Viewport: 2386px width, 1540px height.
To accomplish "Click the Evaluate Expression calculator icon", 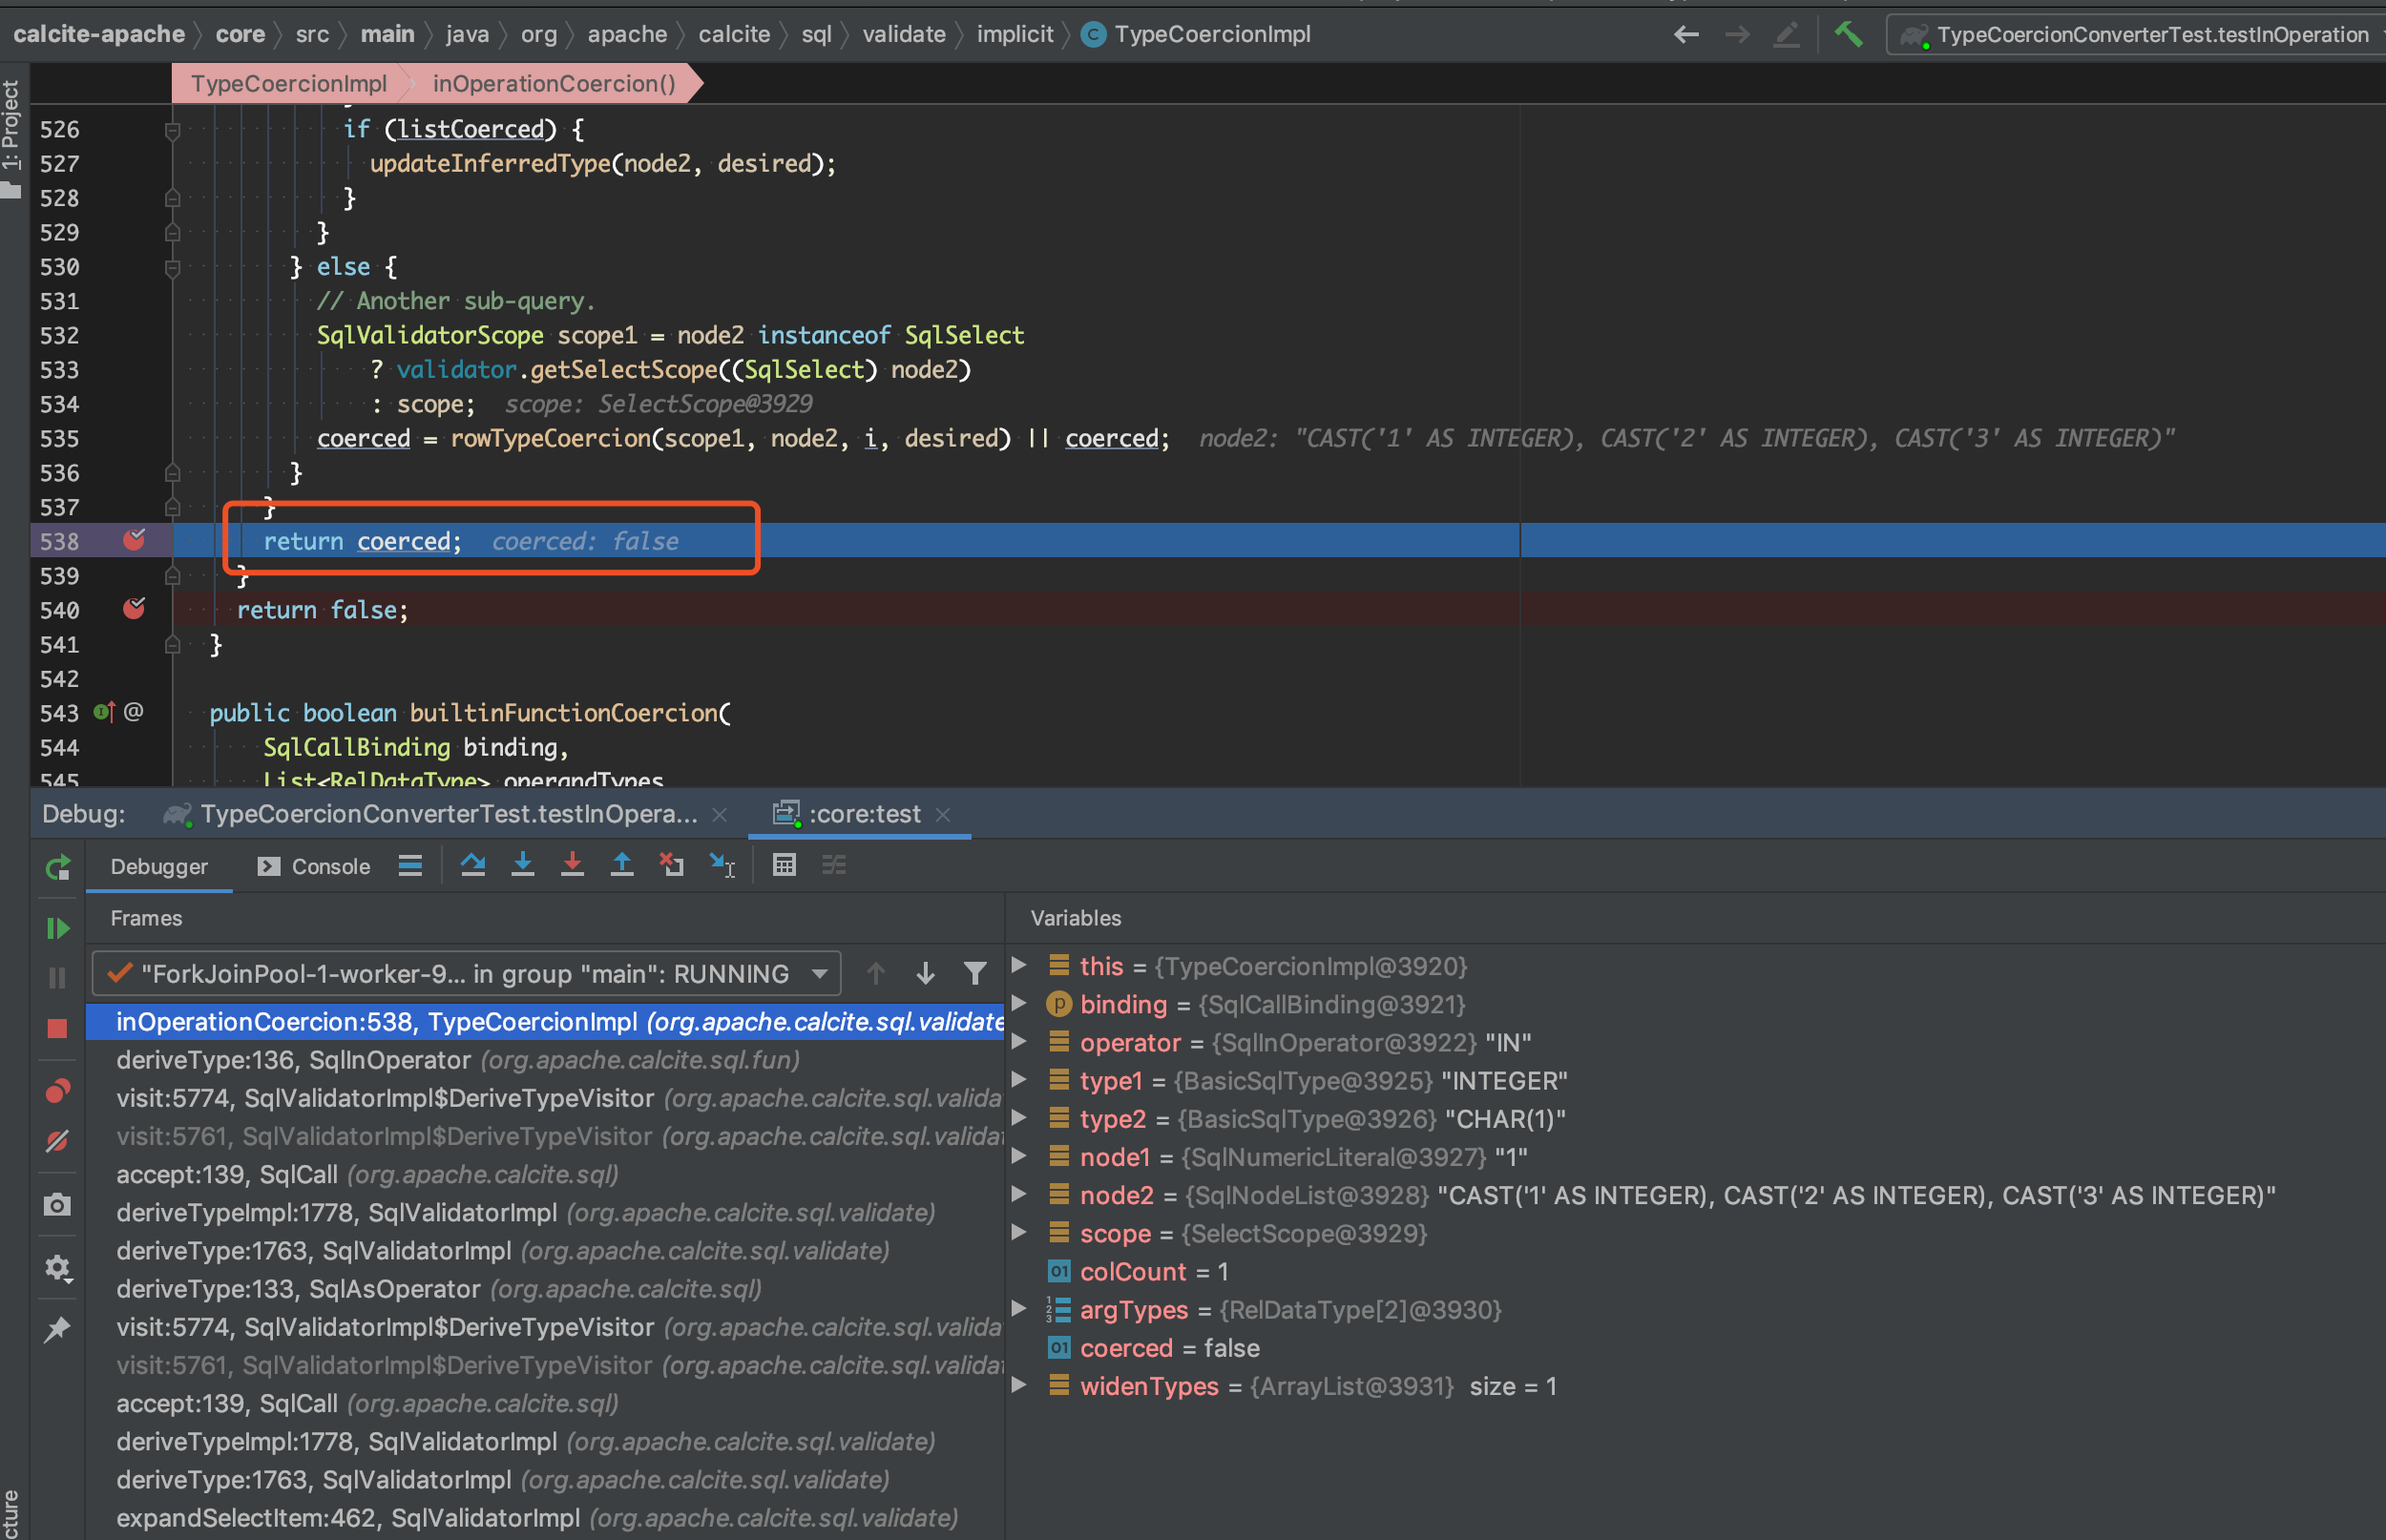I will point(784,865).
